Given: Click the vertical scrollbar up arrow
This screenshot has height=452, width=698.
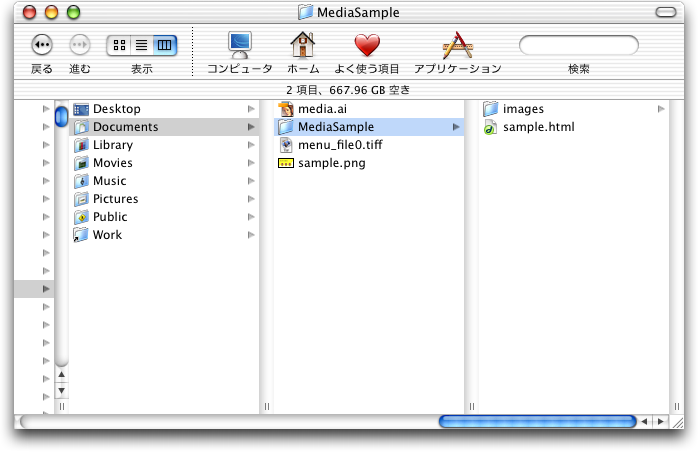Looking at the screenshot, I should click(x=61, y=375).
